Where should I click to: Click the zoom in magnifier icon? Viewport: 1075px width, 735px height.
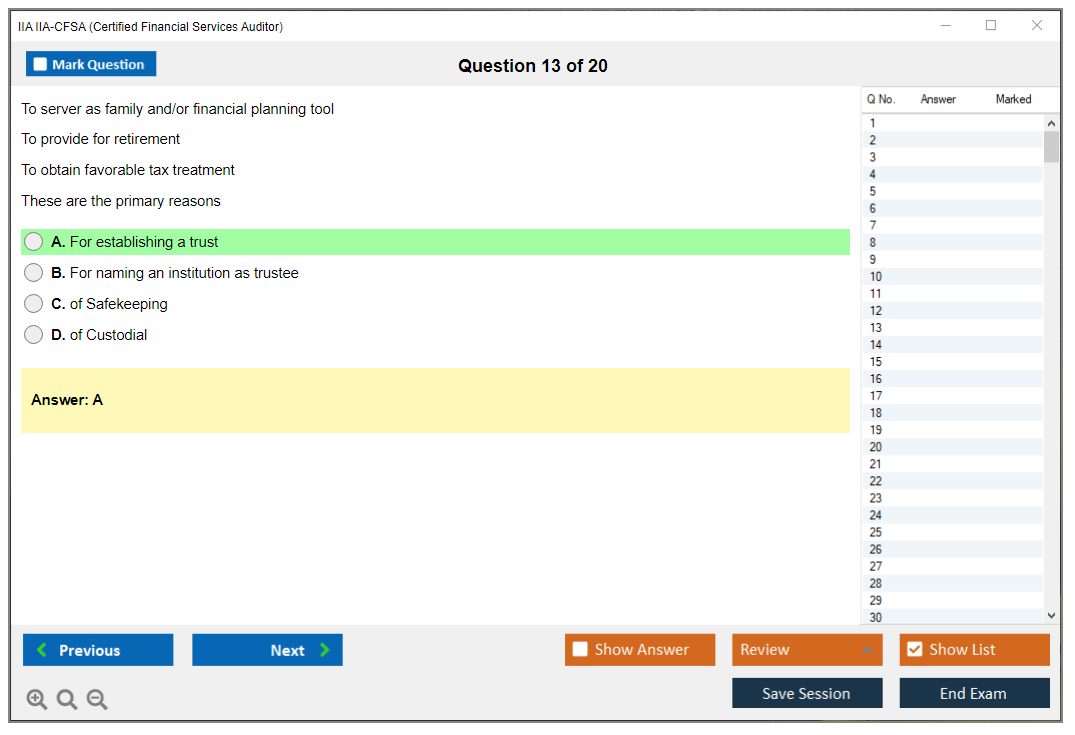pyautogui.click(x=37, y=700)
